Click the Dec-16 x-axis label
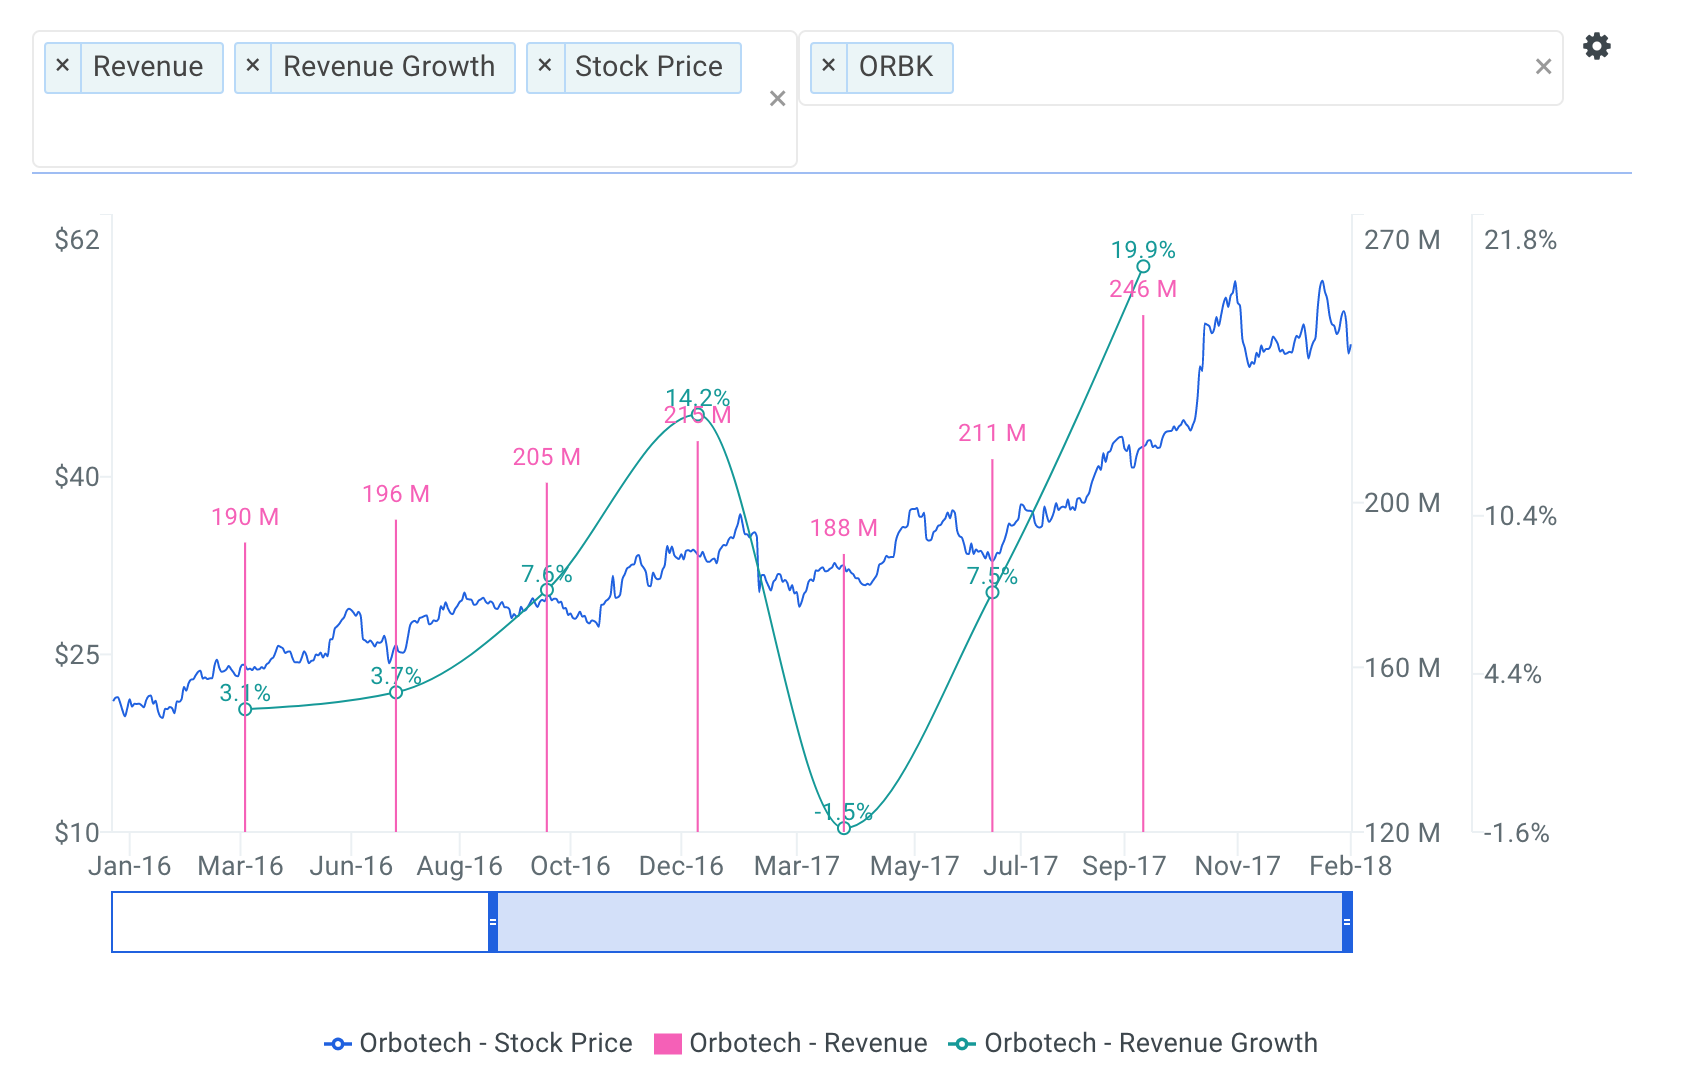 point(681,866)
